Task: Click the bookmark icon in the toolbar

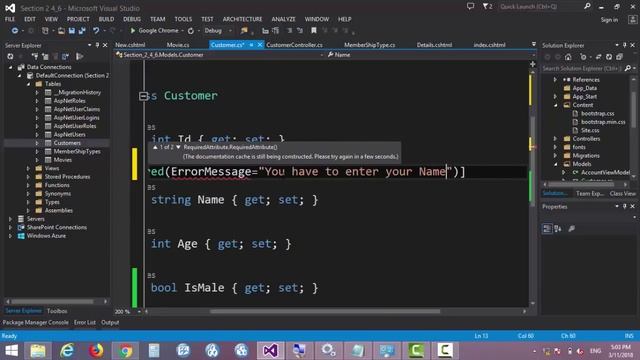Action: tap(313, 31)
